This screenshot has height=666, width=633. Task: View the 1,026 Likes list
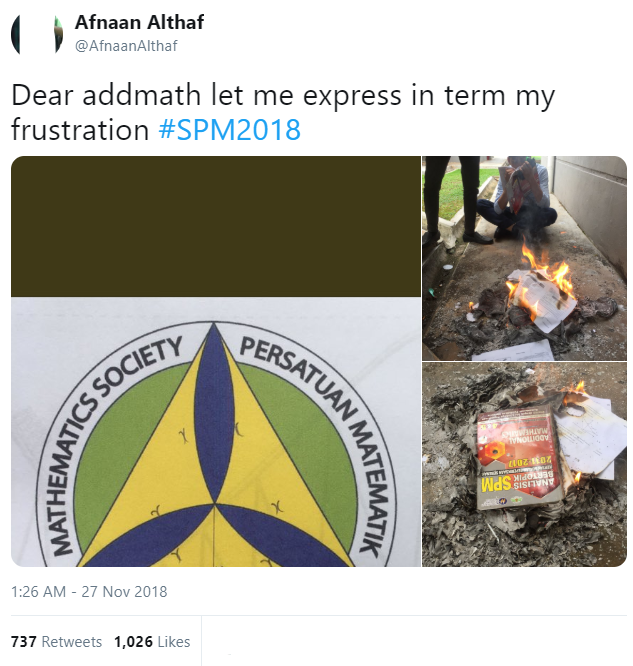[x=152, y=641]
